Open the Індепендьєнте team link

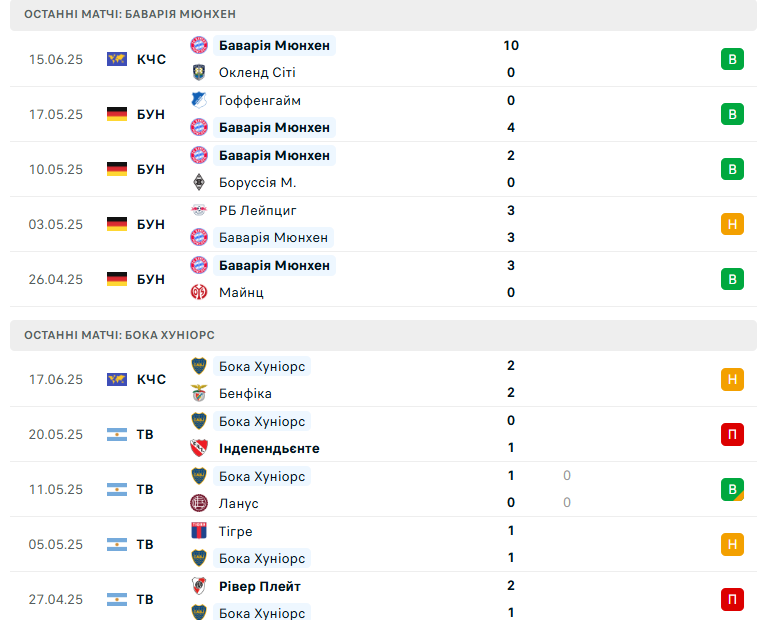point(269,448)
